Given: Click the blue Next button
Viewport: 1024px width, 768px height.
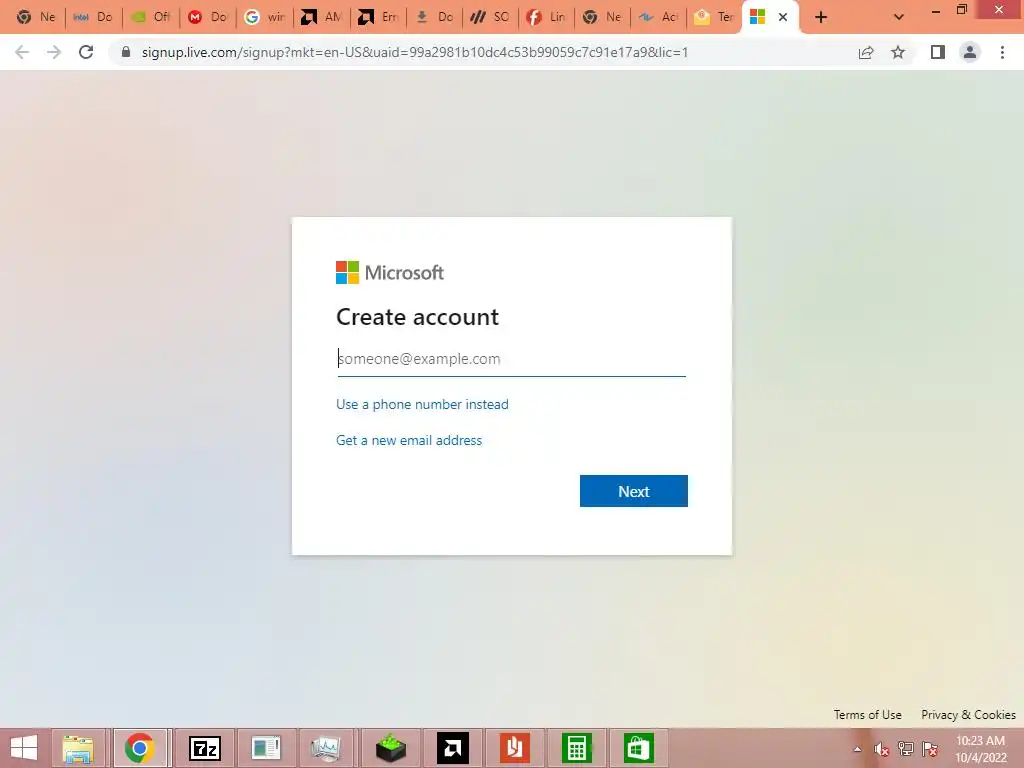Looking at the screenshot, I should point(633,491).
